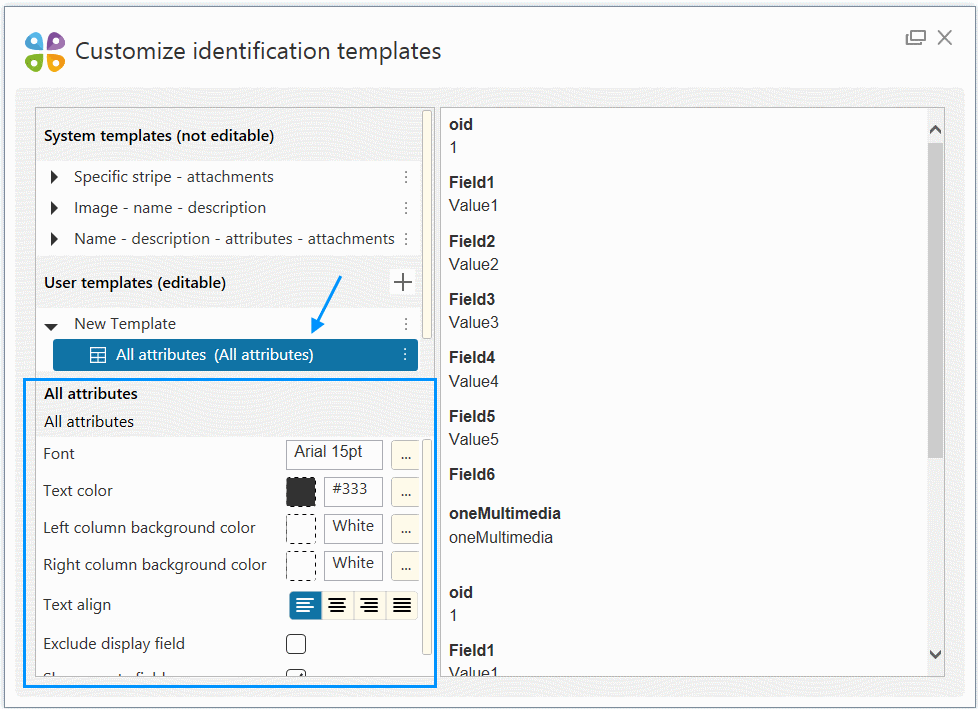Image resolution: width=978 pixels, height=709 pixels.
Task: Click the plus icon to add user template
Action: pyautogui.click(x=402, y=283)
